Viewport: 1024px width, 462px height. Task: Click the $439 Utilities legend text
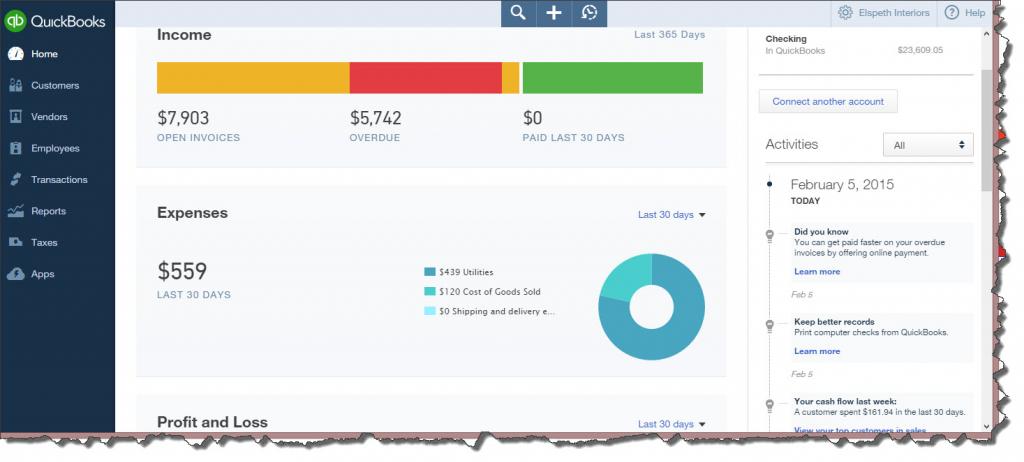click(x=466, y=272)
